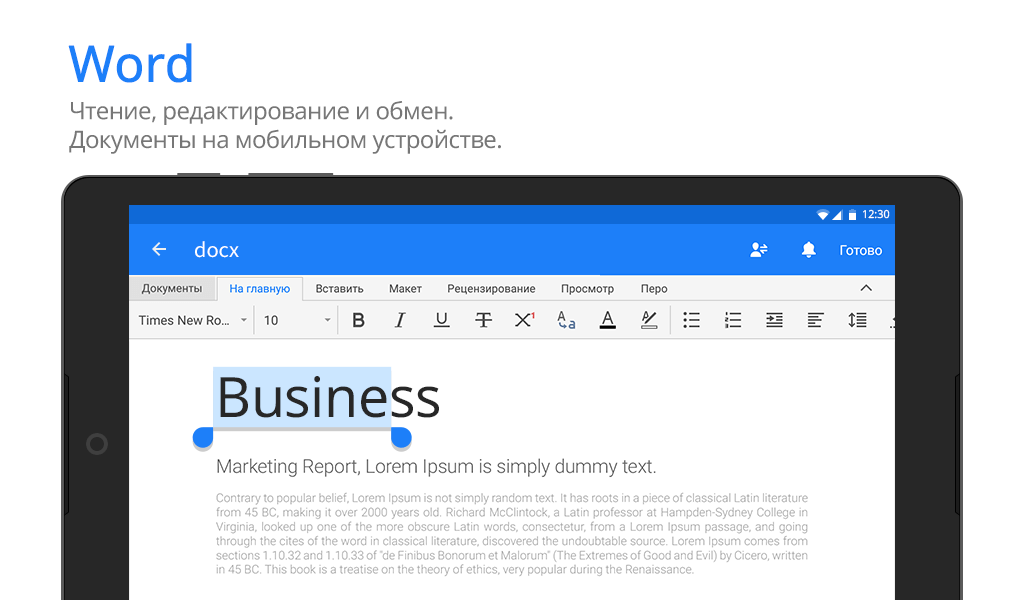
Task: Apply superscript formatting
Action: coord(524,319)
